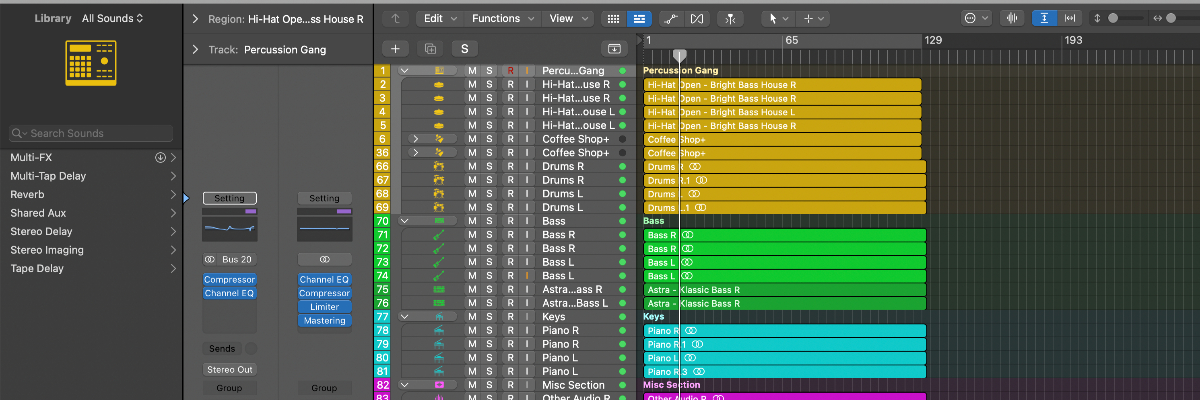Click the bass guitar icon on track 71
The image size is (1200, 400).
pos(439,235)
